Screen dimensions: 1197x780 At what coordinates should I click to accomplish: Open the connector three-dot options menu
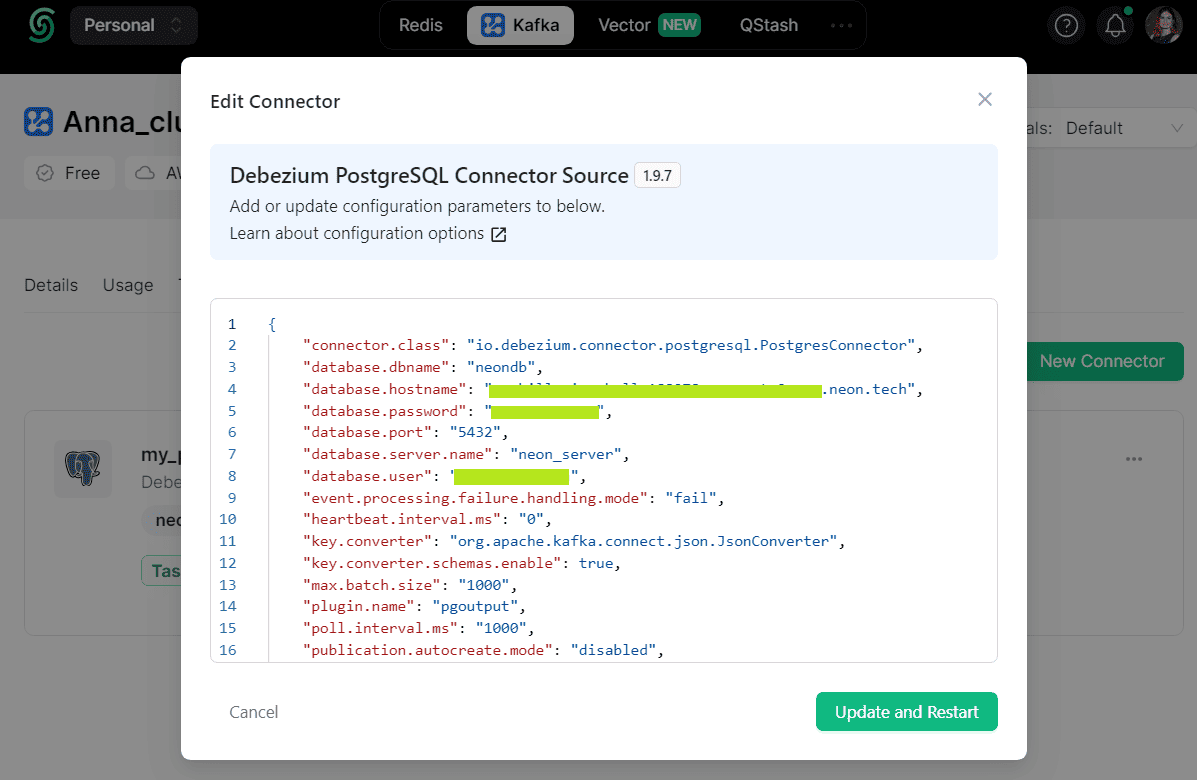tap(1134, 459)
